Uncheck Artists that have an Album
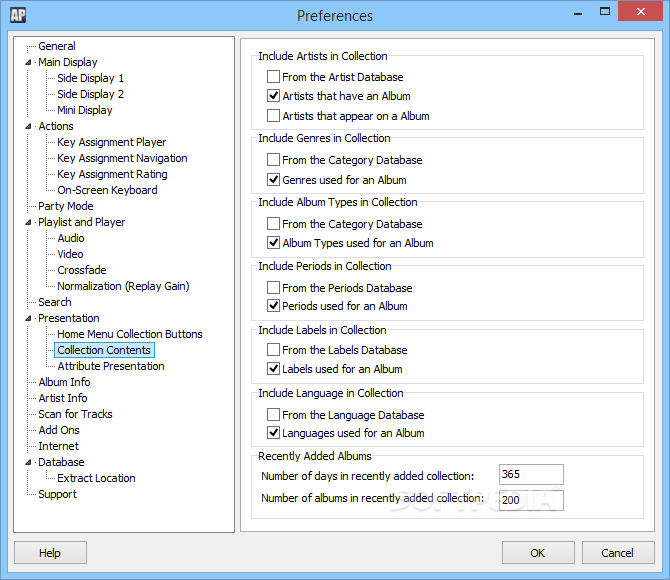The image size is (670, 580). [273, 96]
